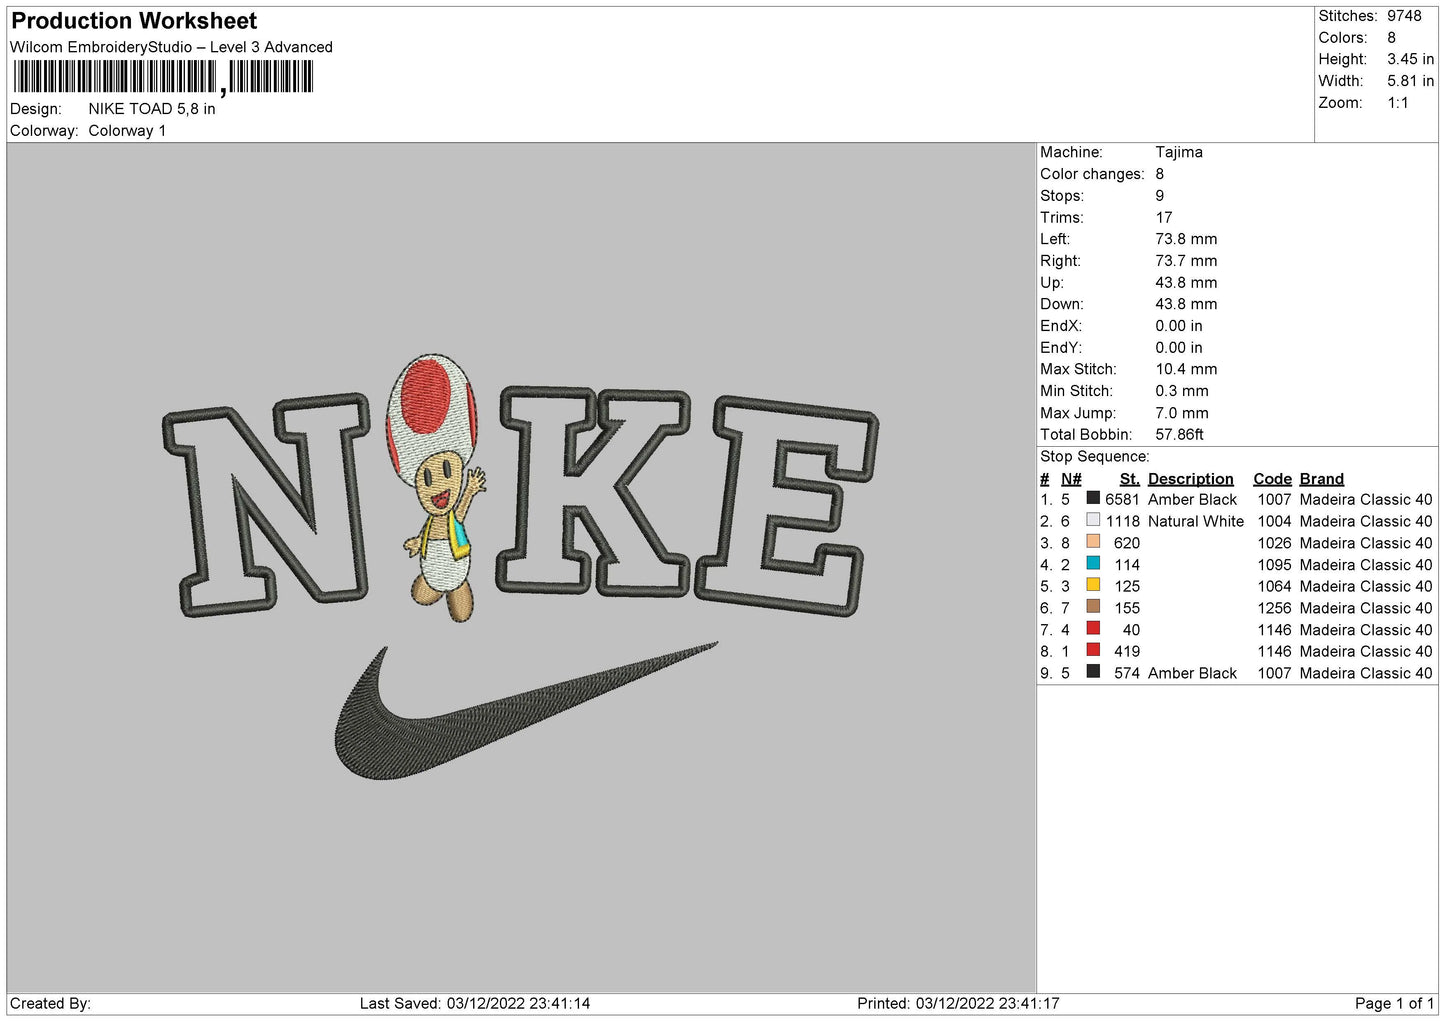Click the Description column header

tap(1191, 479)
